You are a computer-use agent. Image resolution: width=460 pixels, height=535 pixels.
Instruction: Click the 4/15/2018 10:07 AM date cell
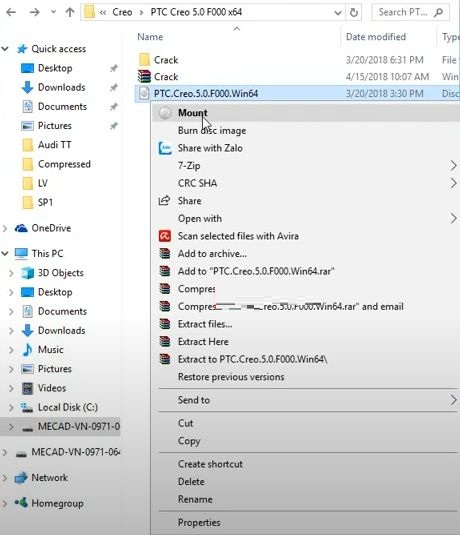387,76
